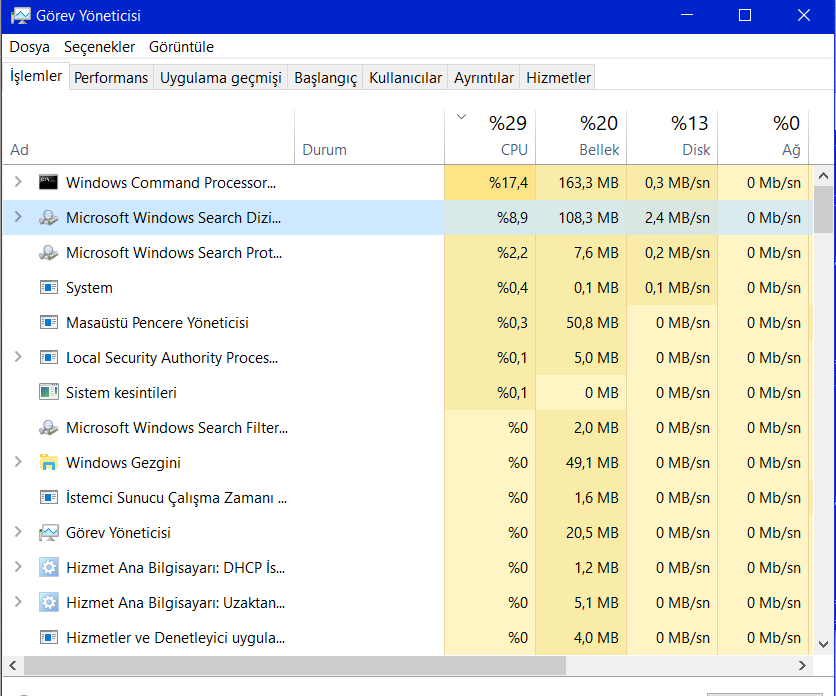The height and width of the screenshot is (696, 836).
Task: Click the Microsoft Windows Search Prot... icon
Action: (x=49, y=252)
